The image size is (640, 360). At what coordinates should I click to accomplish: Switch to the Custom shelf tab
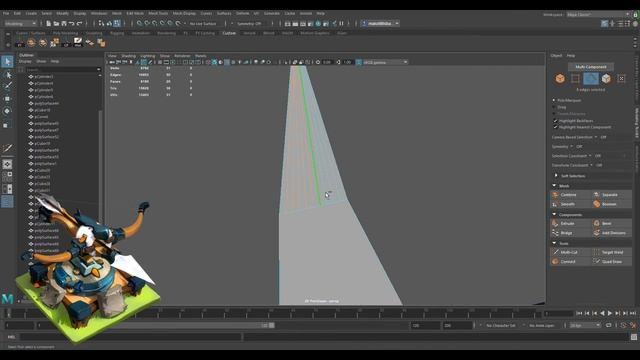[229, 33]
